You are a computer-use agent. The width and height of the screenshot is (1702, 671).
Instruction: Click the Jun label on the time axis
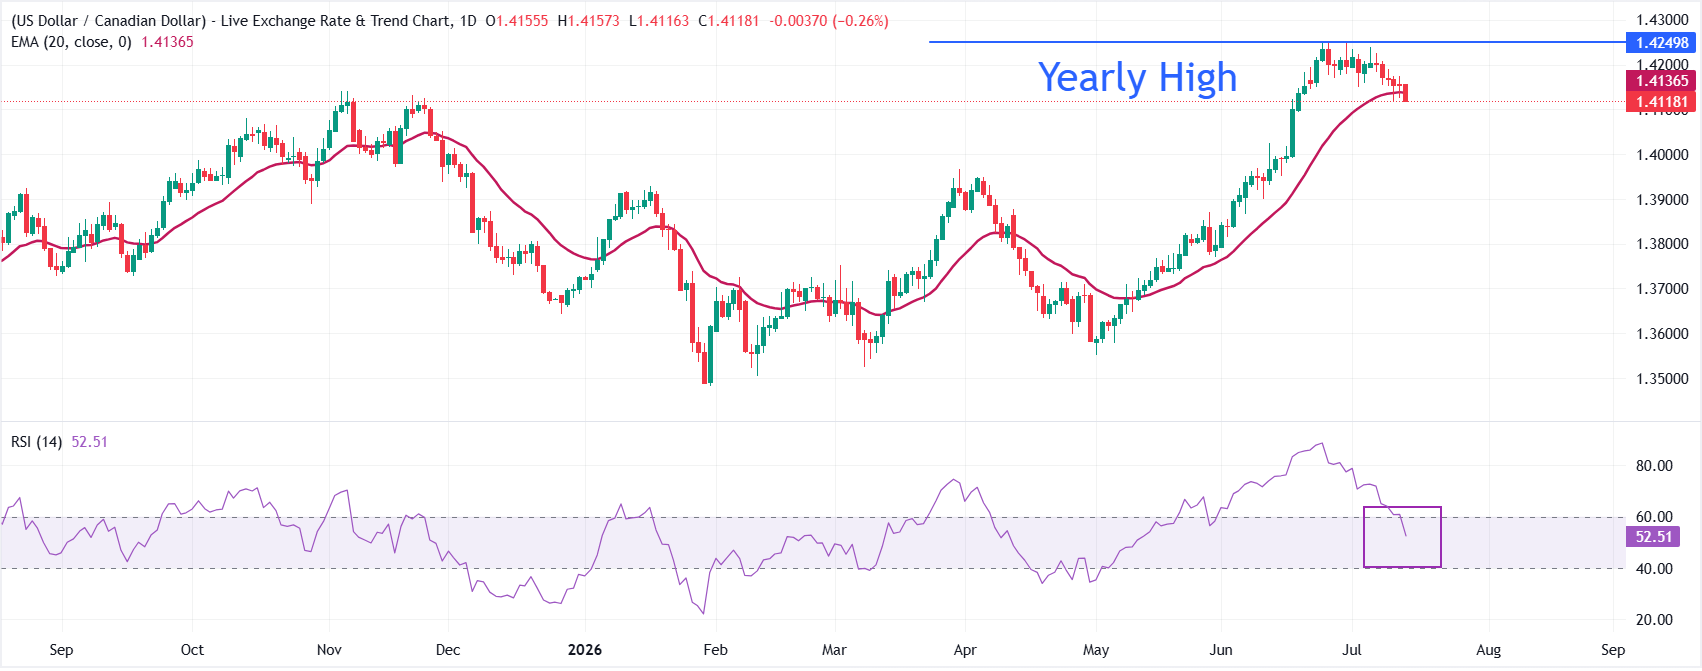[1221, 650]
